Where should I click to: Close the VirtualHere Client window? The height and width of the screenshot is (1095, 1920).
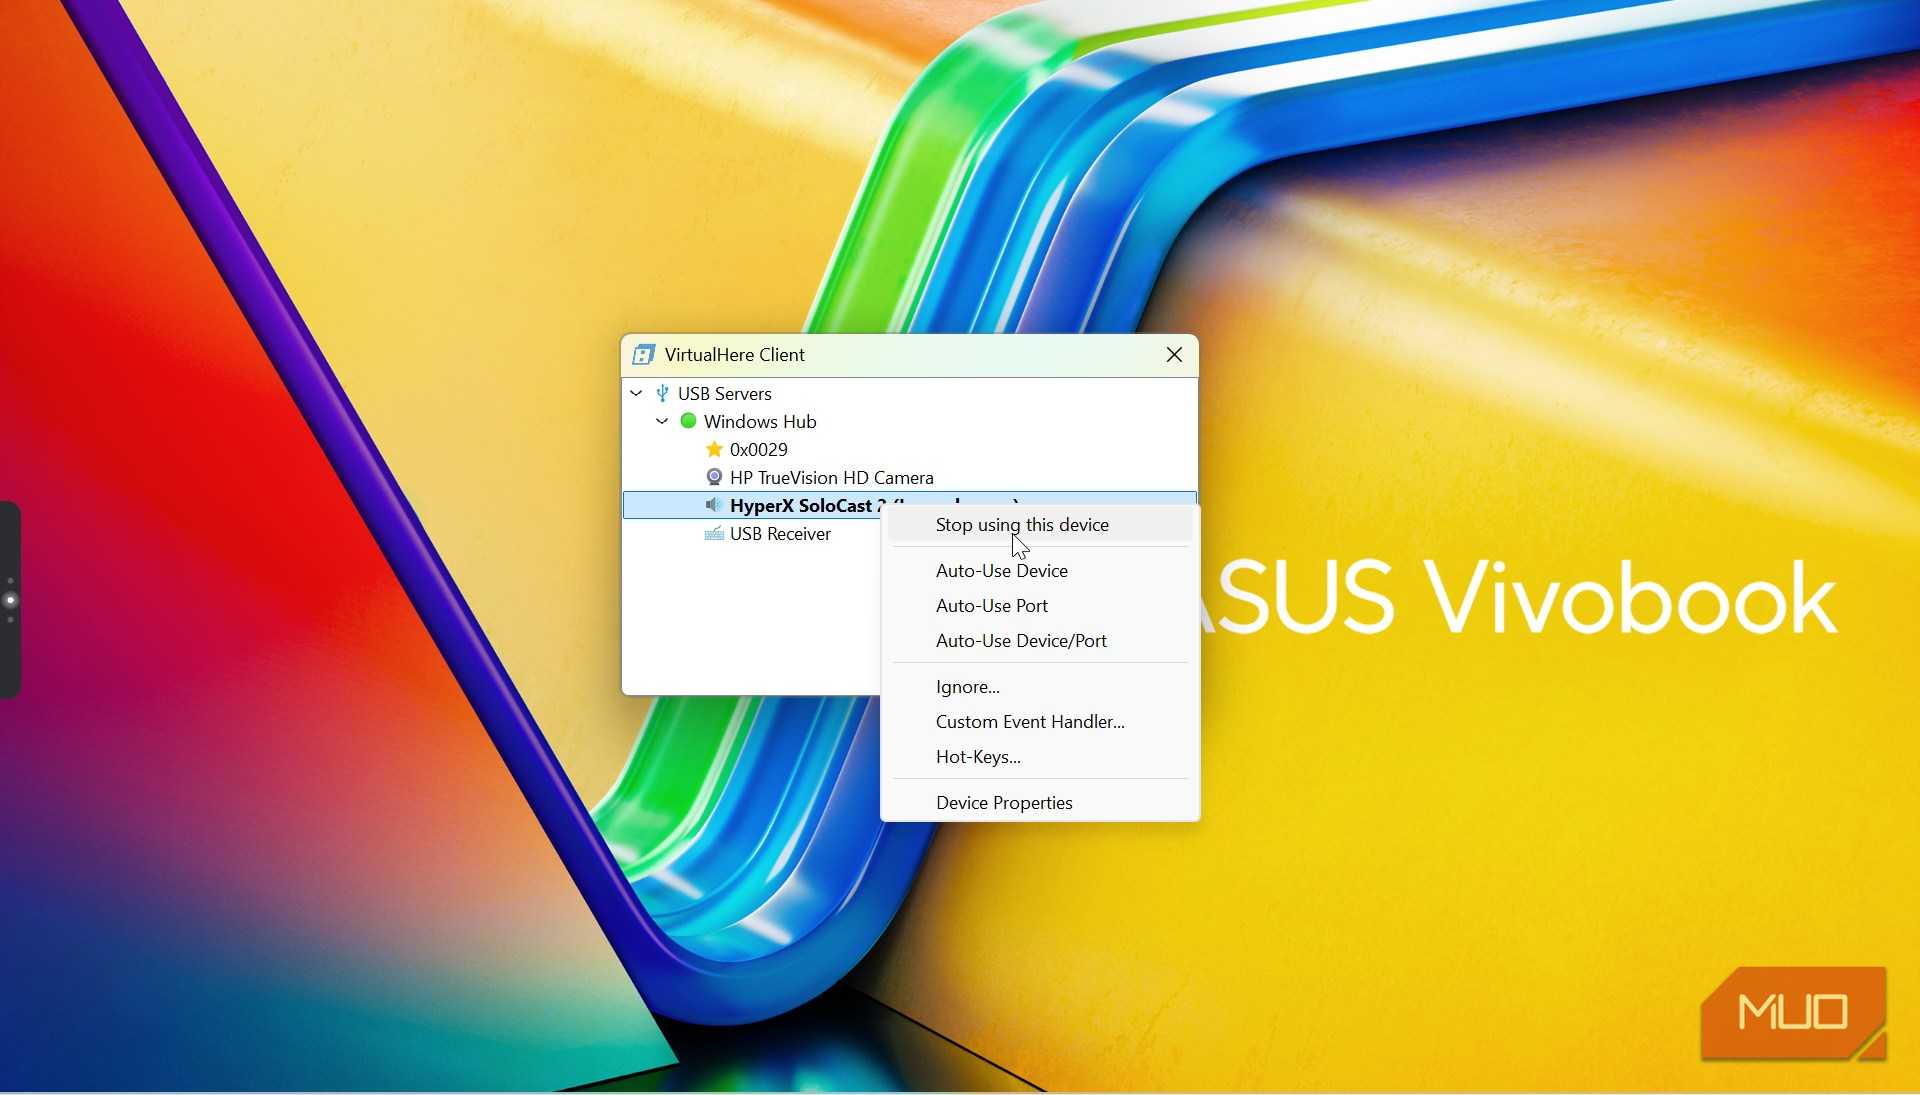[1174, 355]
